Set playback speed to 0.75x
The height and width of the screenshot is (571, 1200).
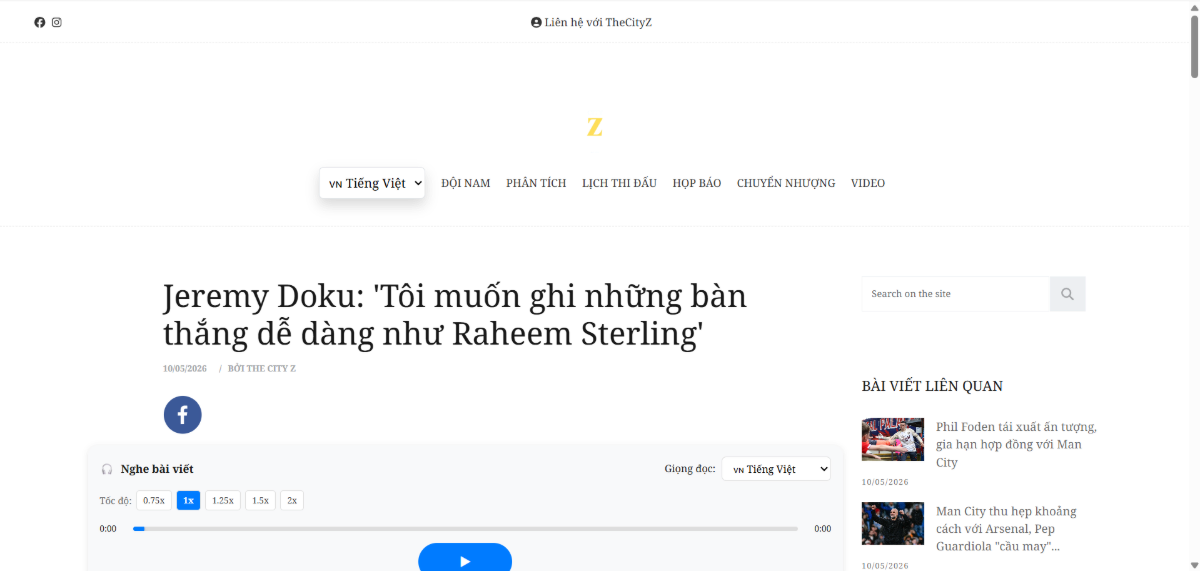[x=154, y=500]
